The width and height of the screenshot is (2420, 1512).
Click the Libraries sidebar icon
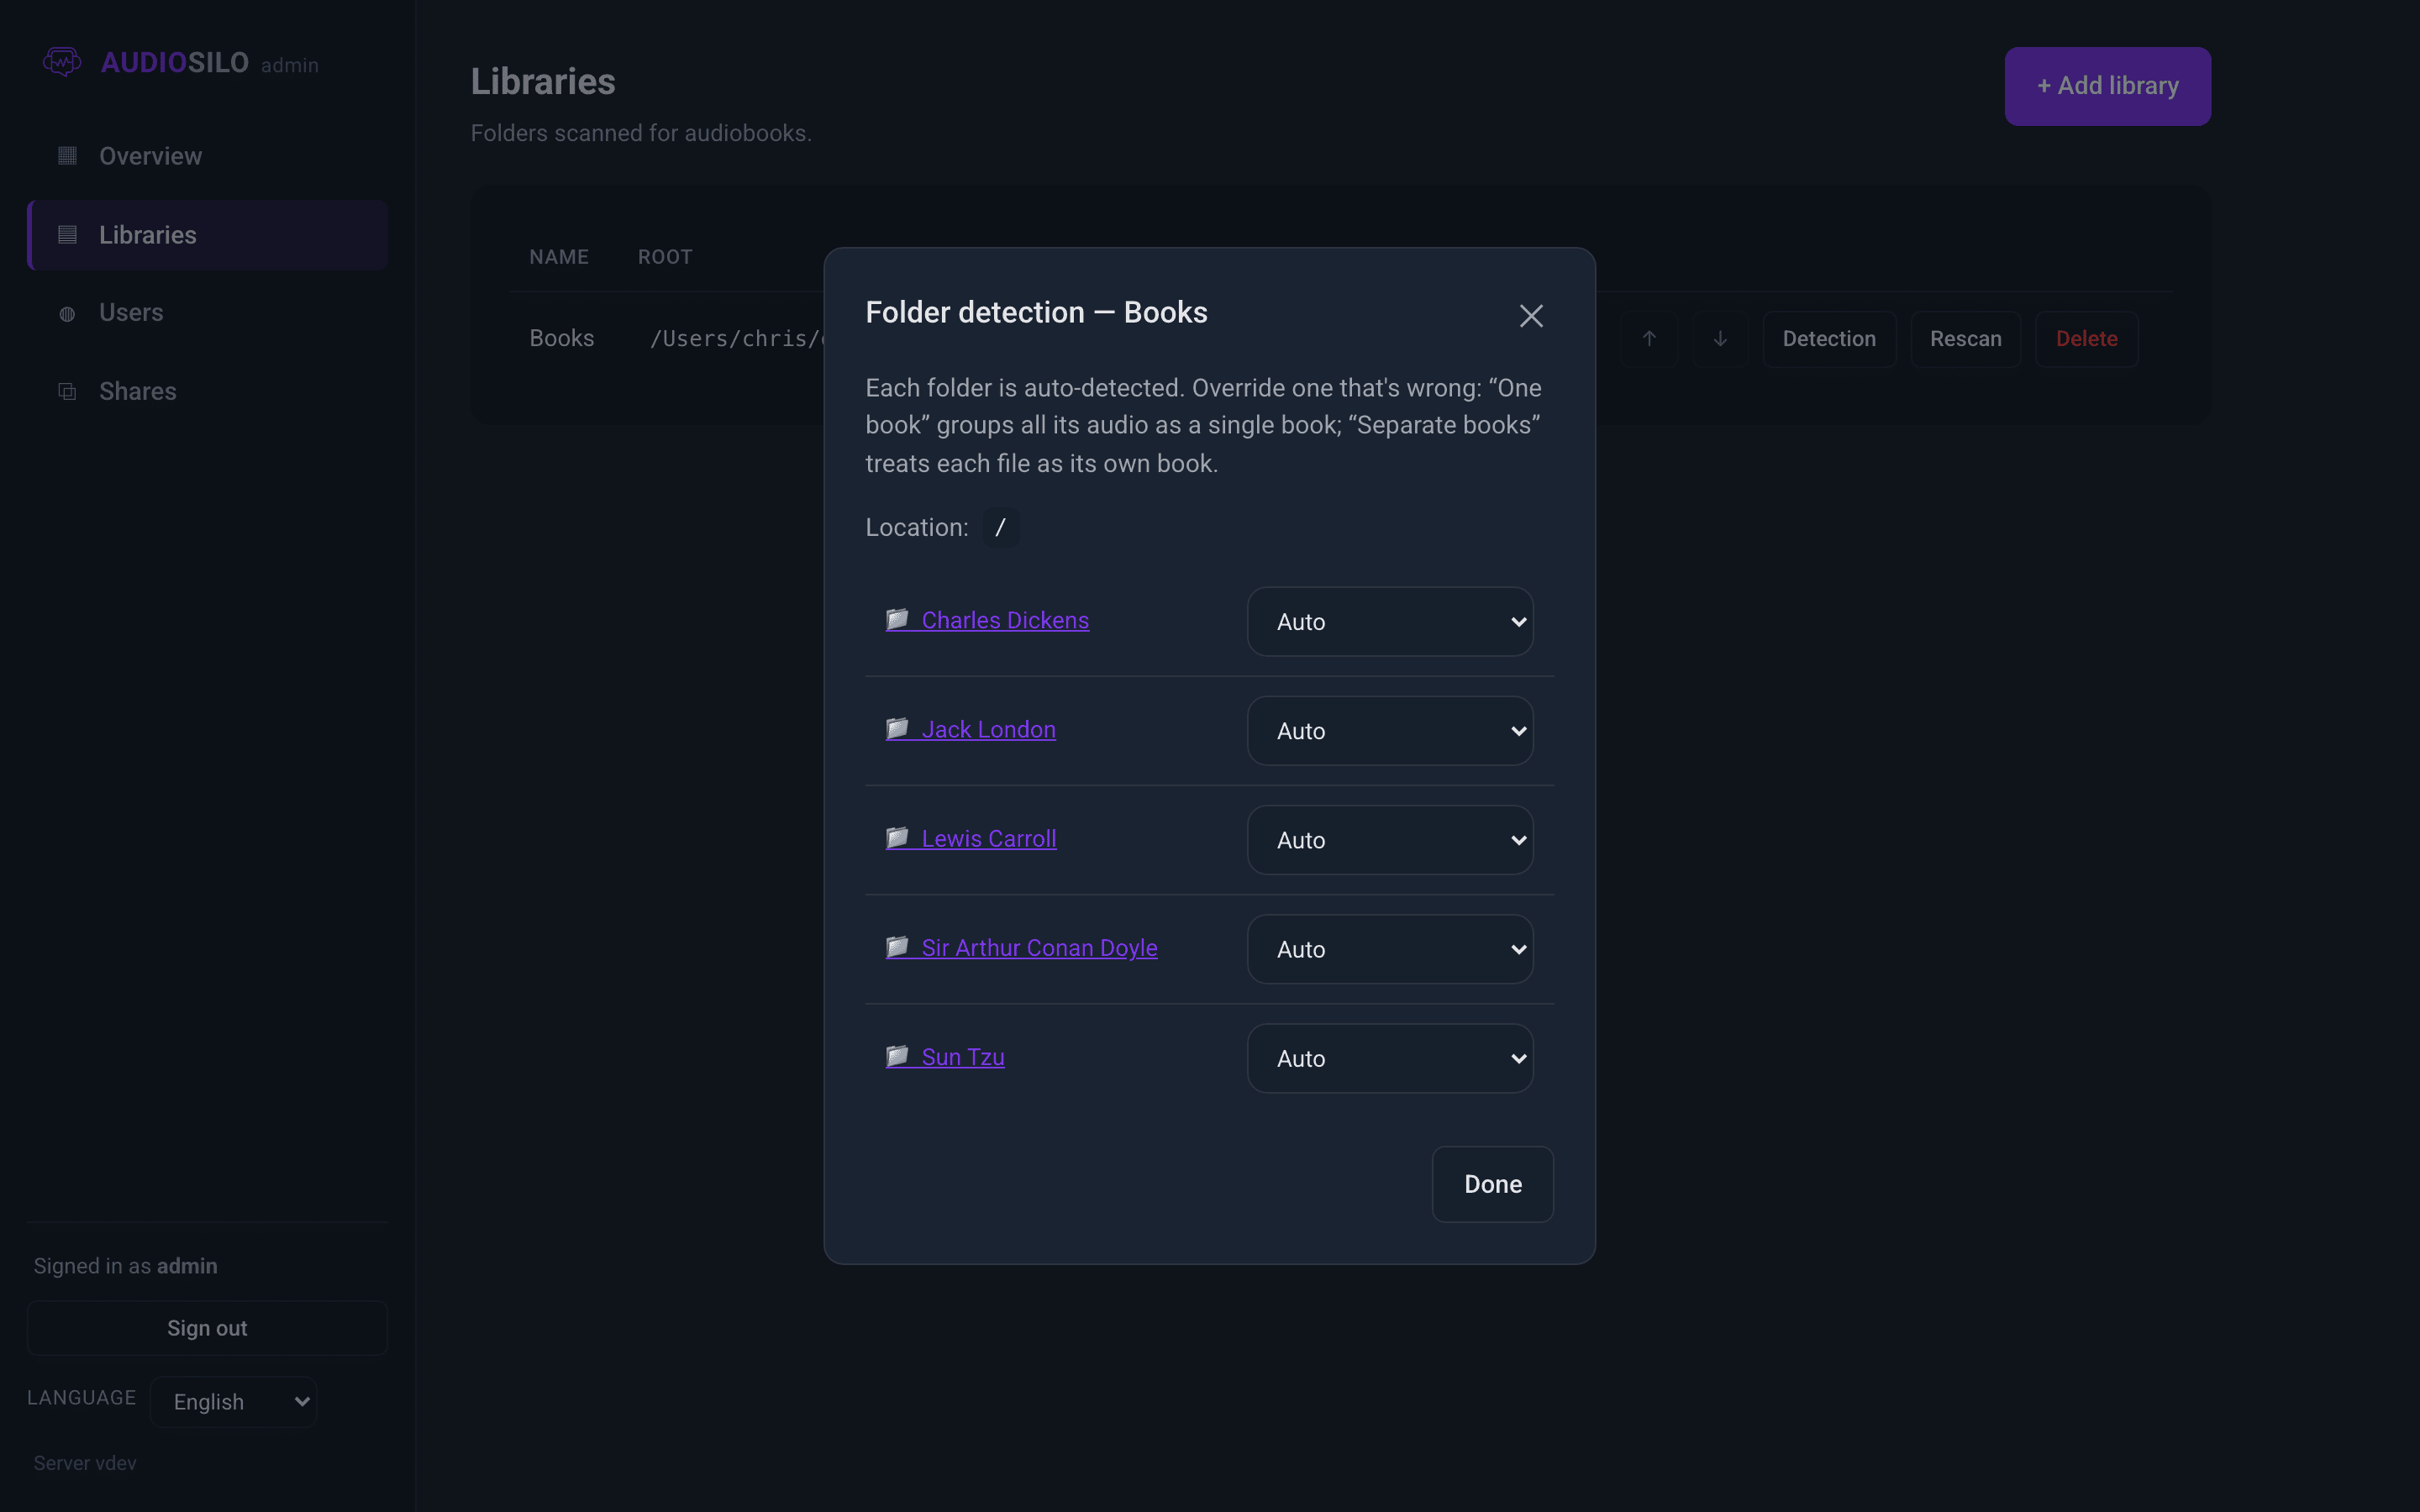coord(67,235)
